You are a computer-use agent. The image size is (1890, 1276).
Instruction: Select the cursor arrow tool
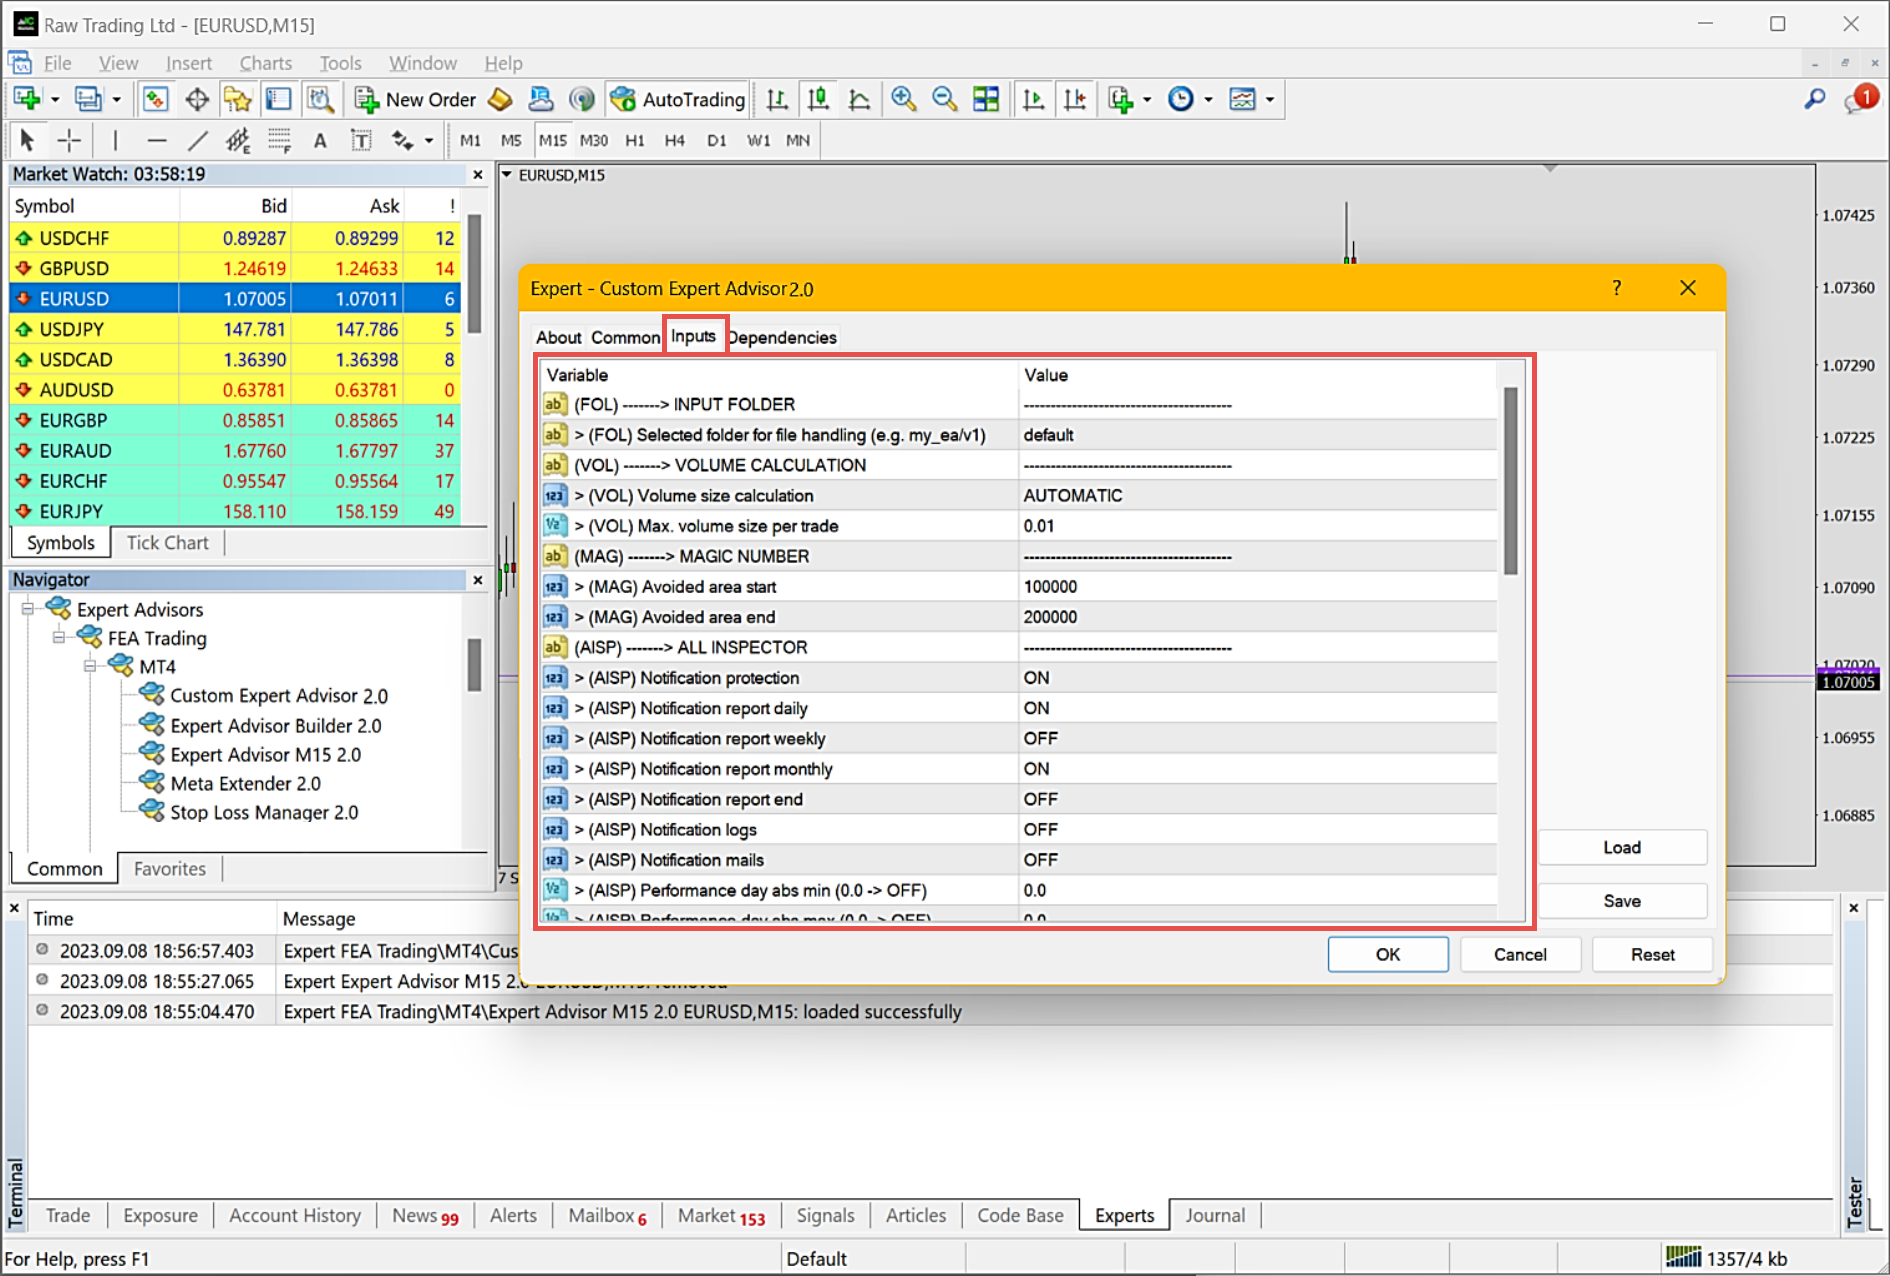tap(27, 140)
